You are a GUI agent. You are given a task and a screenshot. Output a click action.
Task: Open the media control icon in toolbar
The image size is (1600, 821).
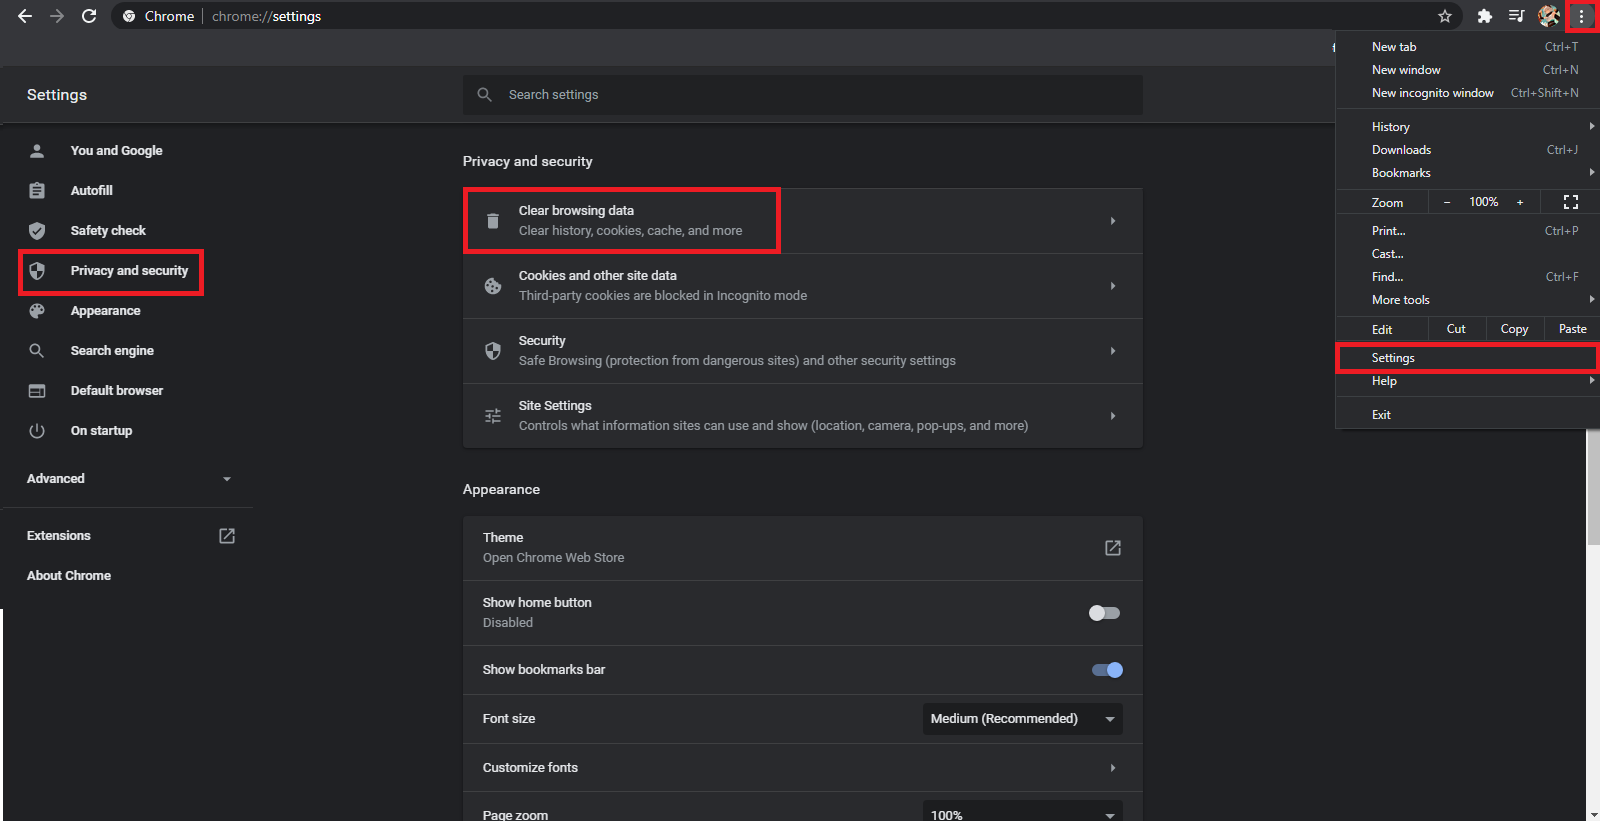pos(1517,16)
